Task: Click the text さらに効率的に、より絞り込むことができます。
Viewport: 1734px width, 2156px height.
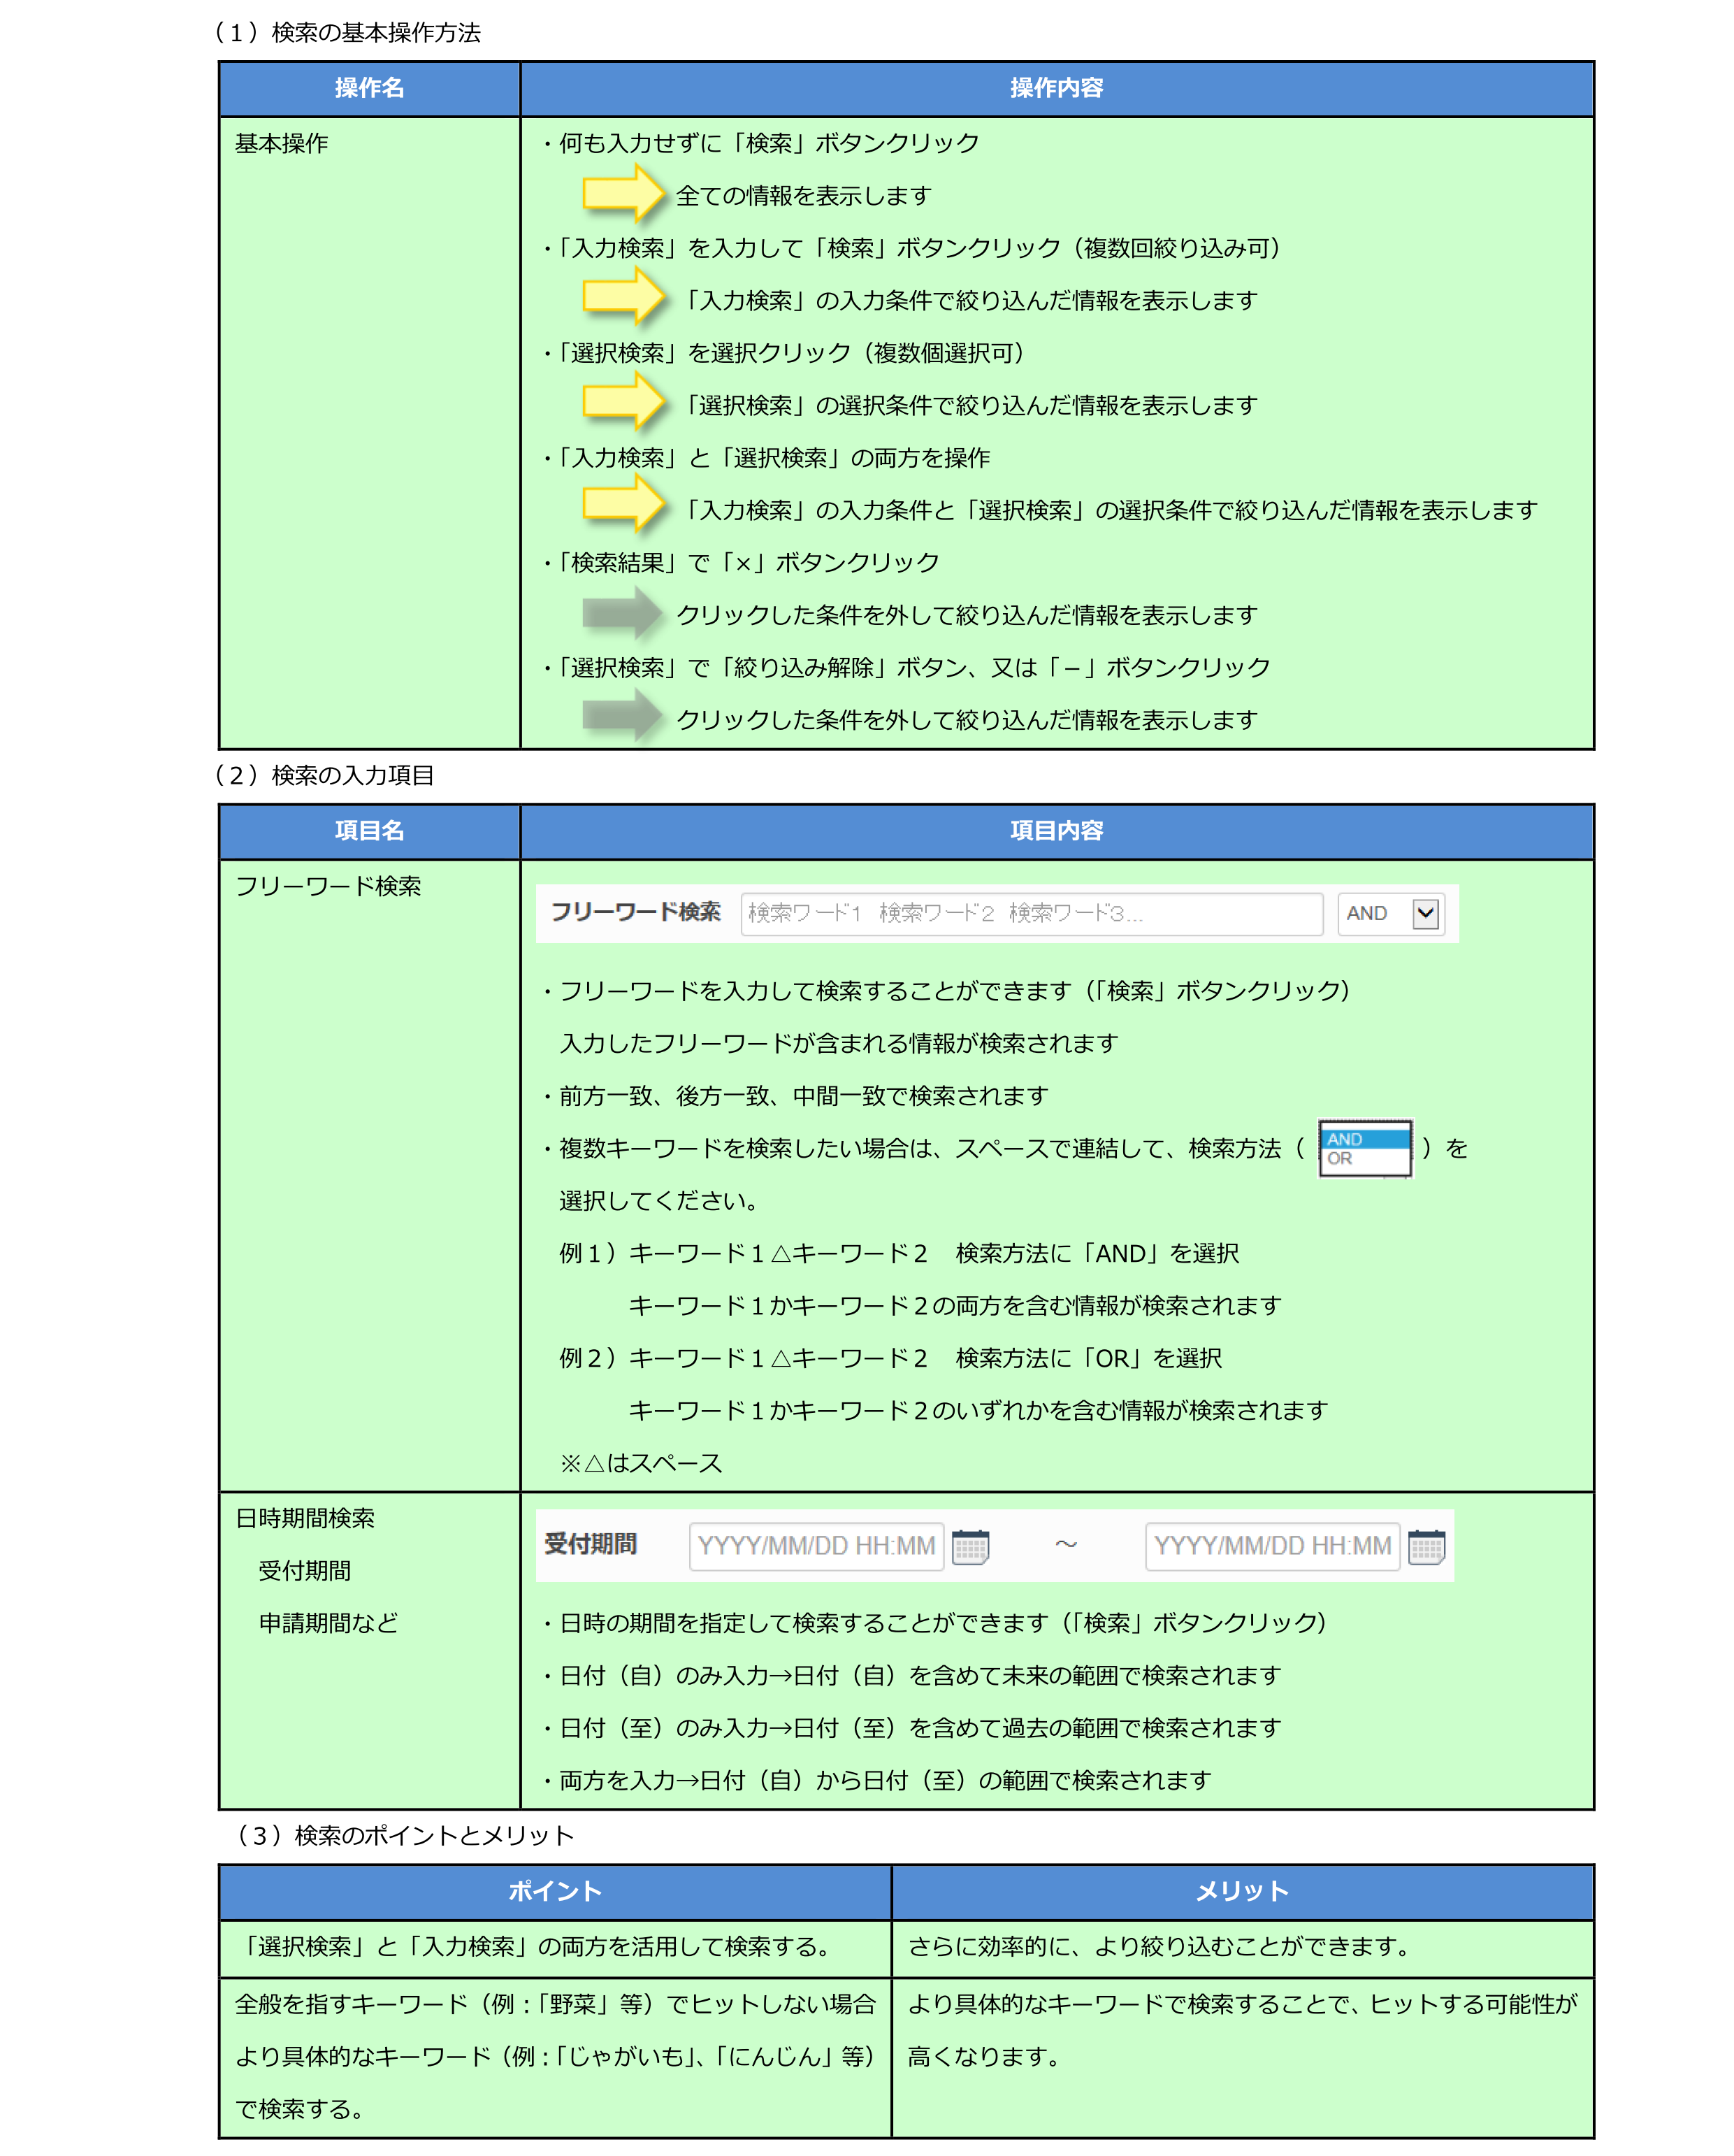Action: [x=1161, y=1947]
